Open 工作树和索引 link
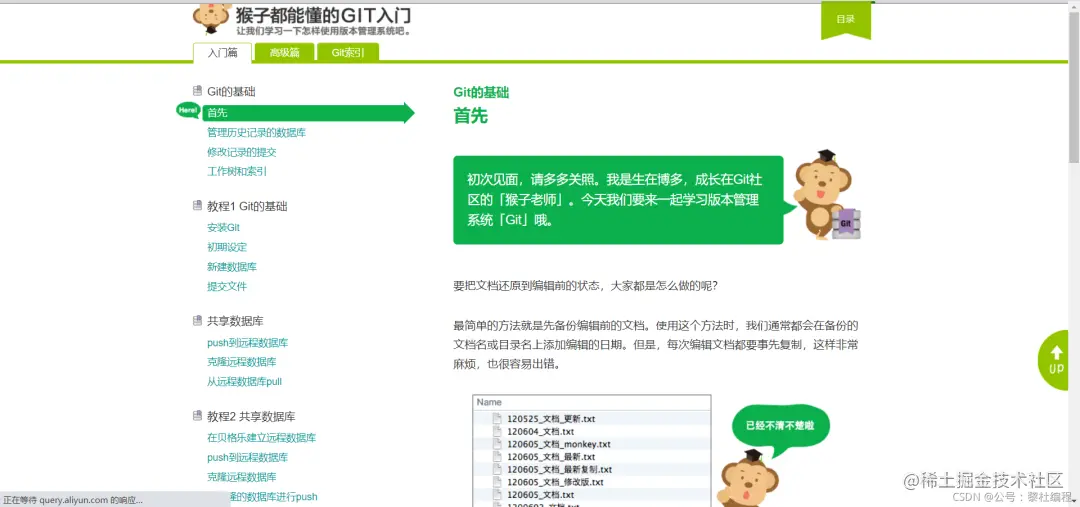The image size is (1080, 507). [237, 172]
